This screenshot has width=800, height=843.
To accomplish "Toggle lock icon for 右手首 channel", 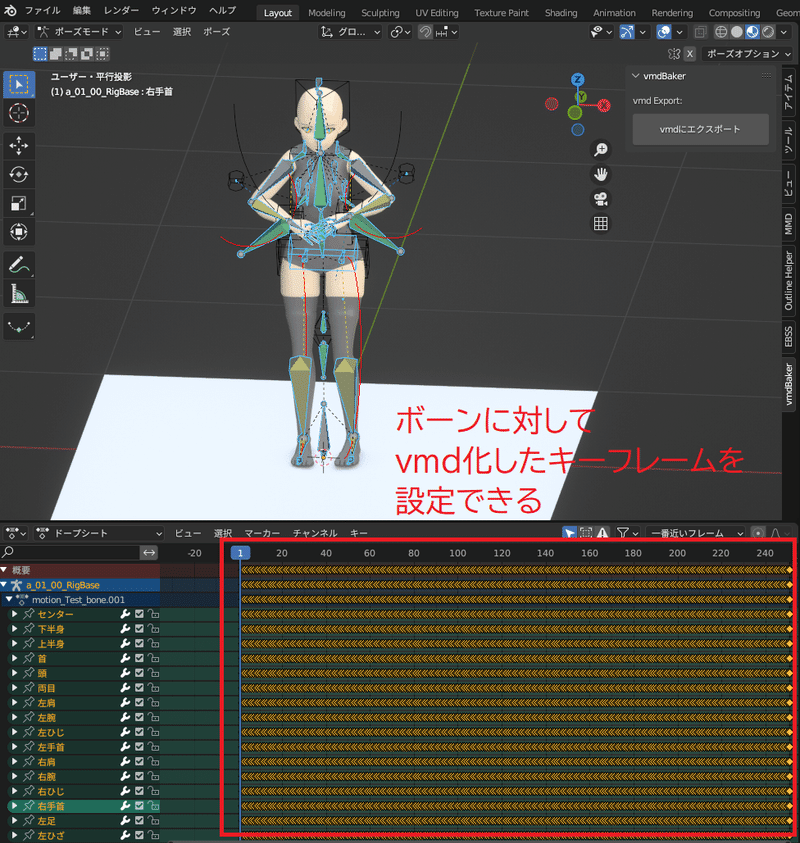I will (153, 806).
